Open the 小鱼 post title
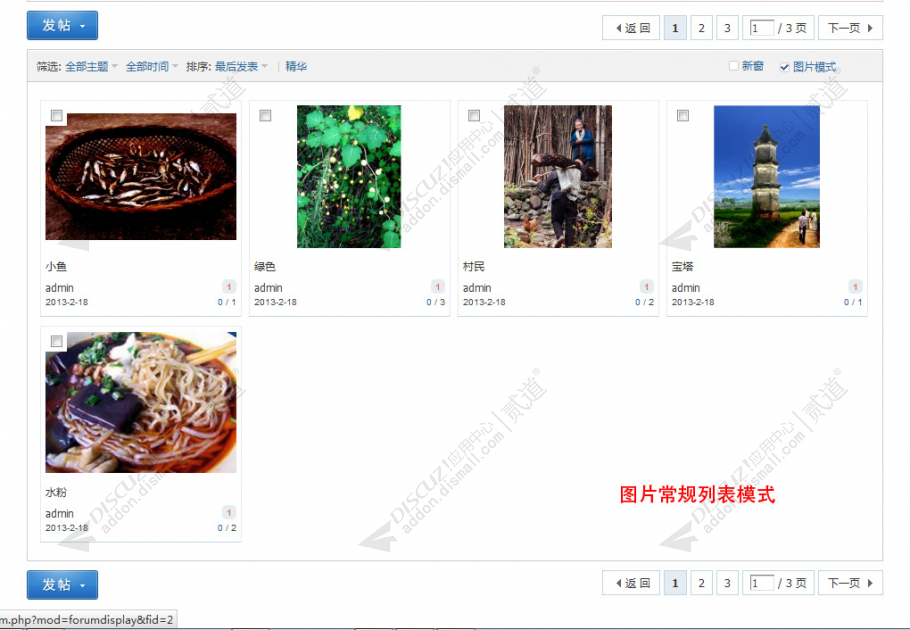This screenshot has width=910, height=630. tap(56, 266)
